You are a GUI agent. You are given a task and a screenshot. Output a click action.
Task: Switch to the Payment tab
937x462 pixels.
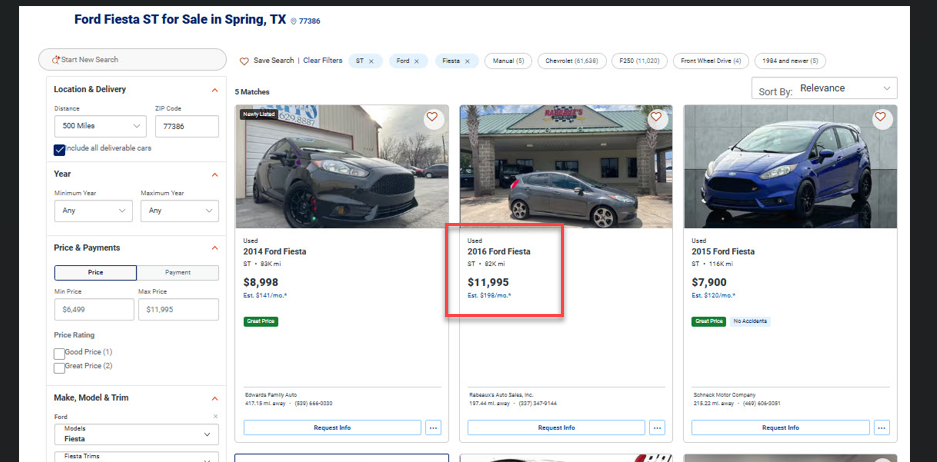(x=177, y=272)
